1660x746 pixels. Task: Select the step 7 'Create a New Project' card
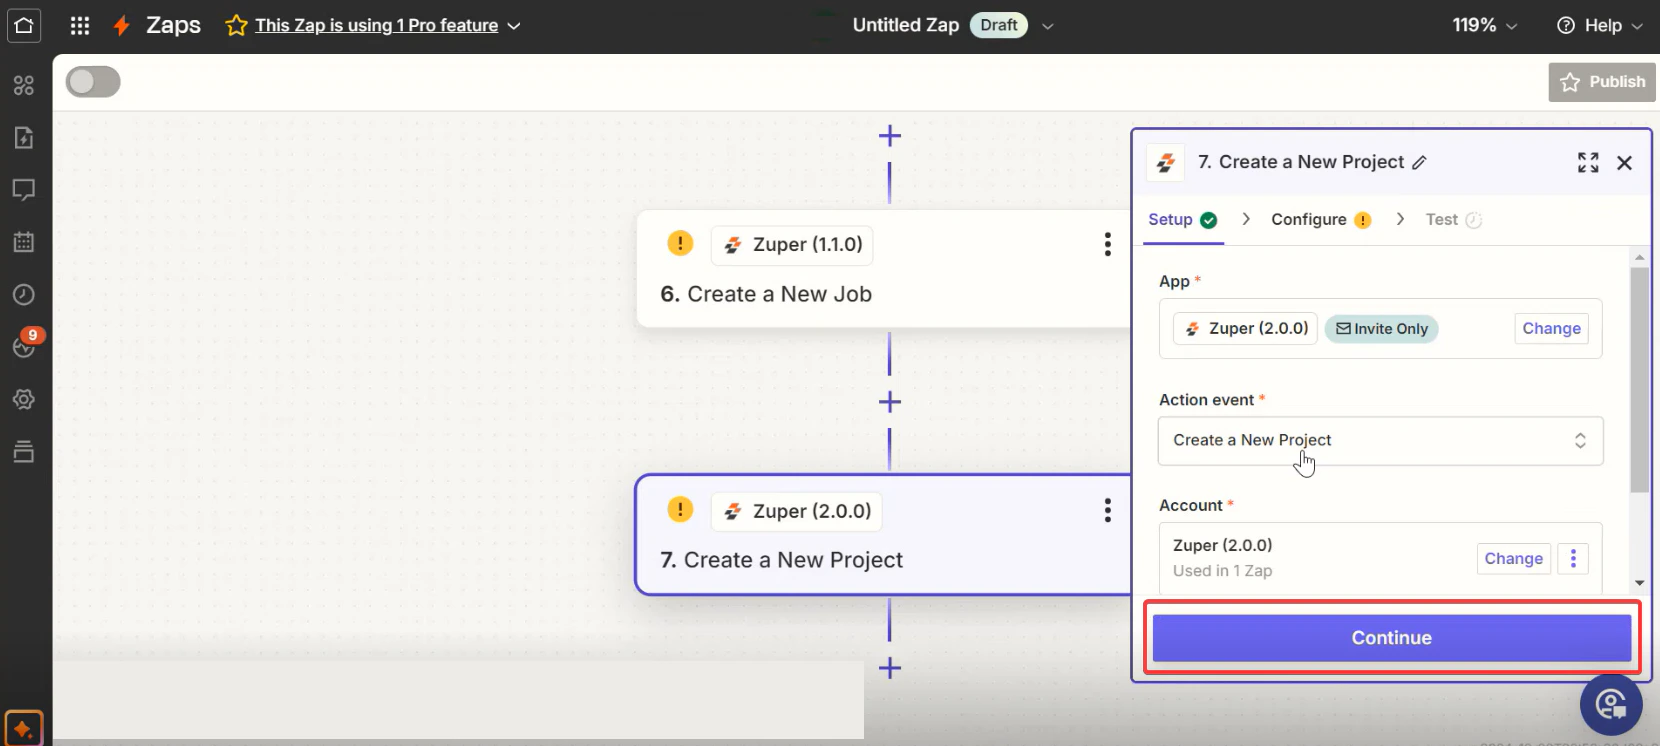coord(884,535)
